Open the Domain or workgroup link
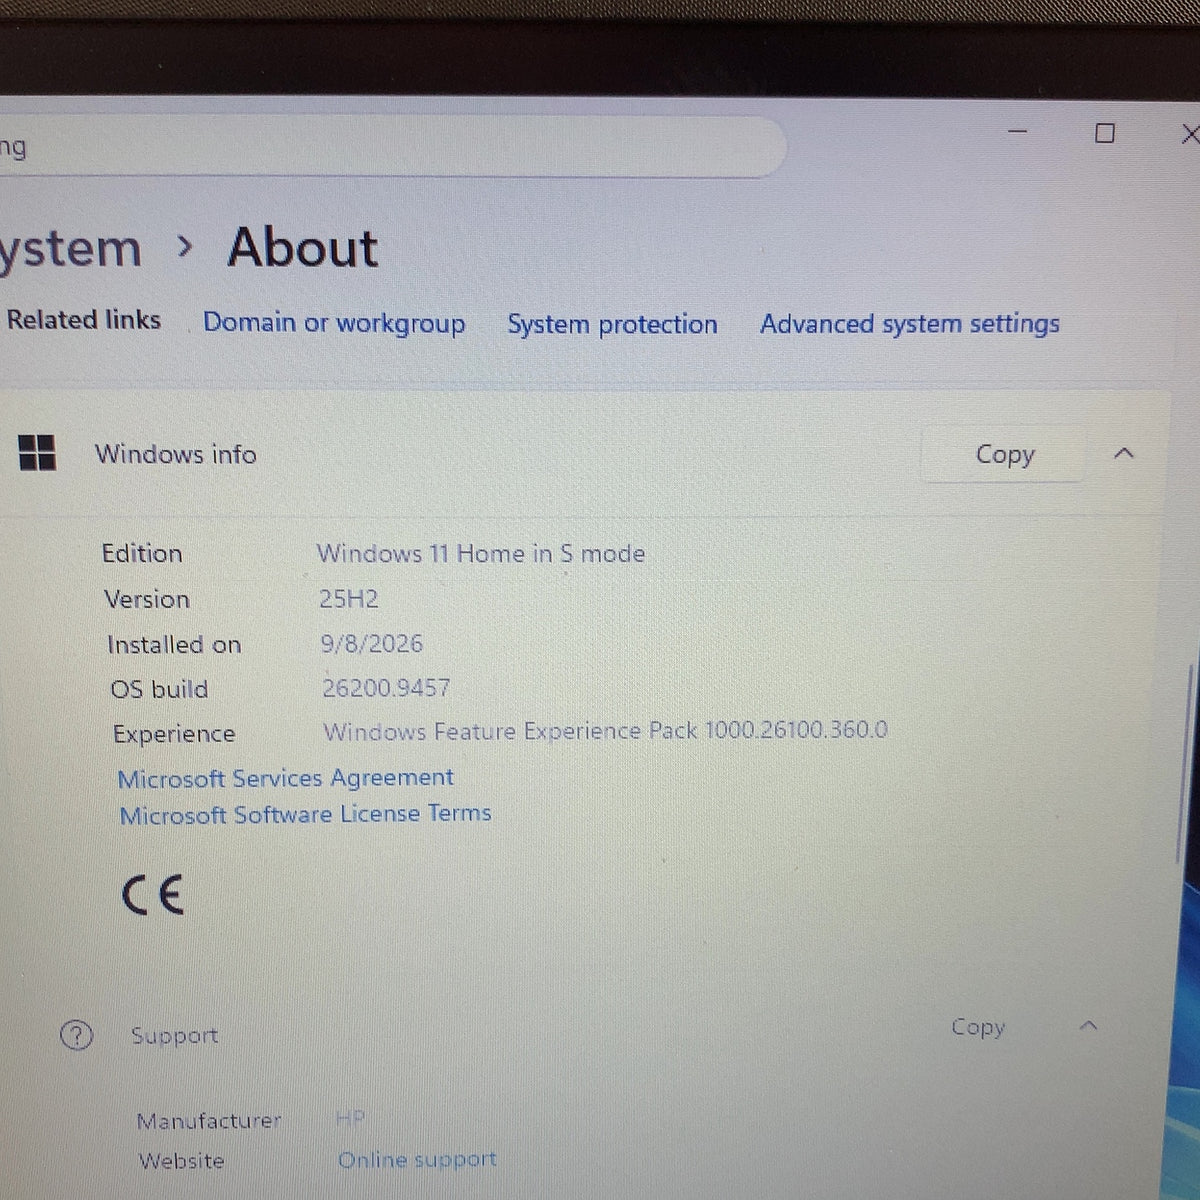1200x1200 pixels. 334,323
